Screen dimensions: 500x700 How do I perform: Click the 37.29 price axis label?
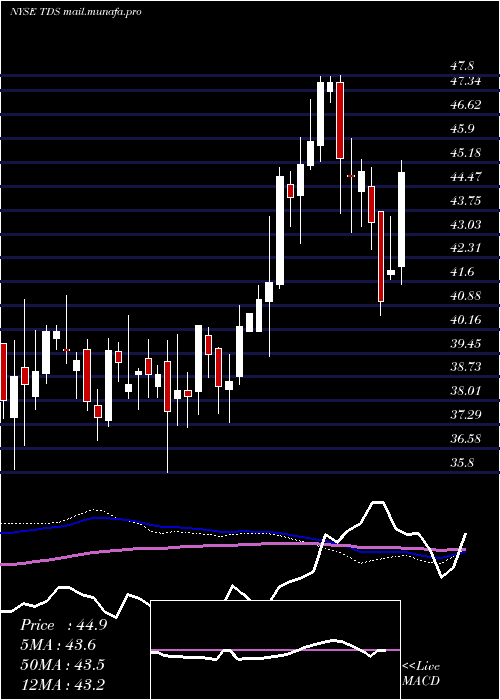(465, 415)
